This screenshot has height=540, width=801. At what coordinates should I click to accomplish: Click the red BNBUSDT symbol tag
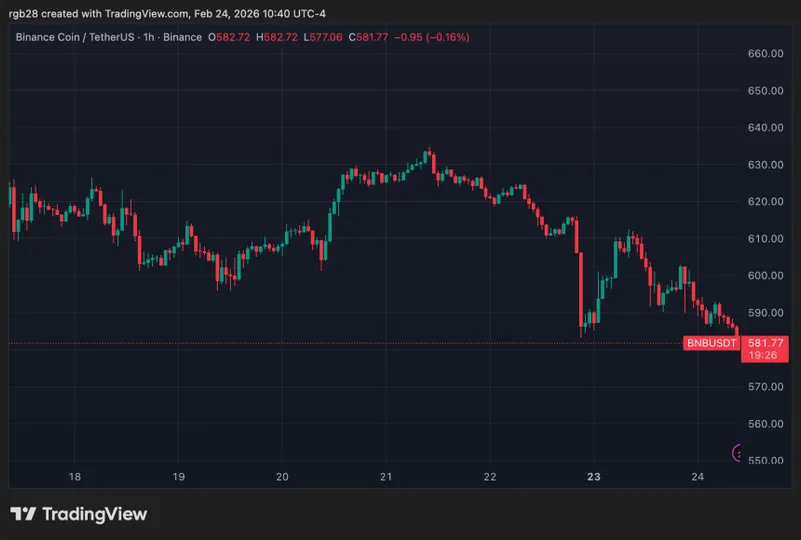(x=711, y=343)
